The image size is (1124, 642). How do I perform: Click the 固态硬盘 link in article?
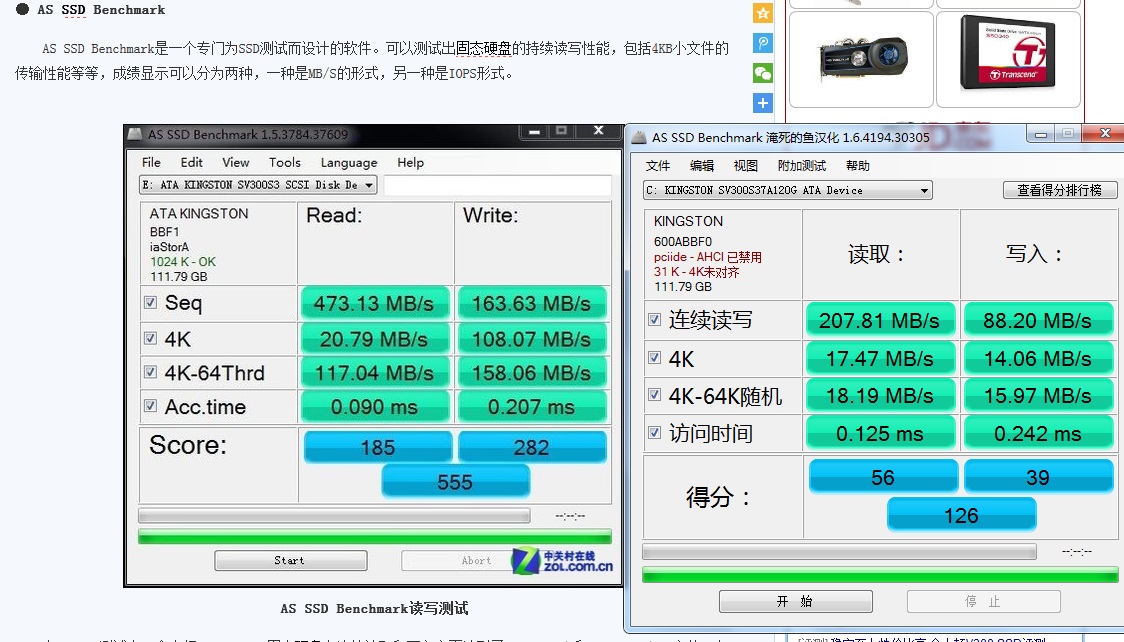point(483,49)
